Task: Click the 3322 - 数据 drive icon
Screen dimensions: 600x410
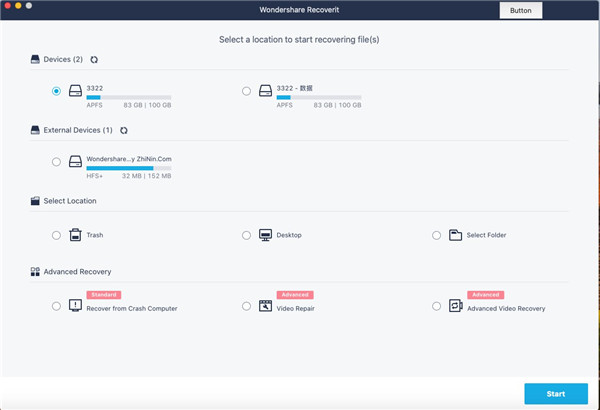Action: (266, 91)
